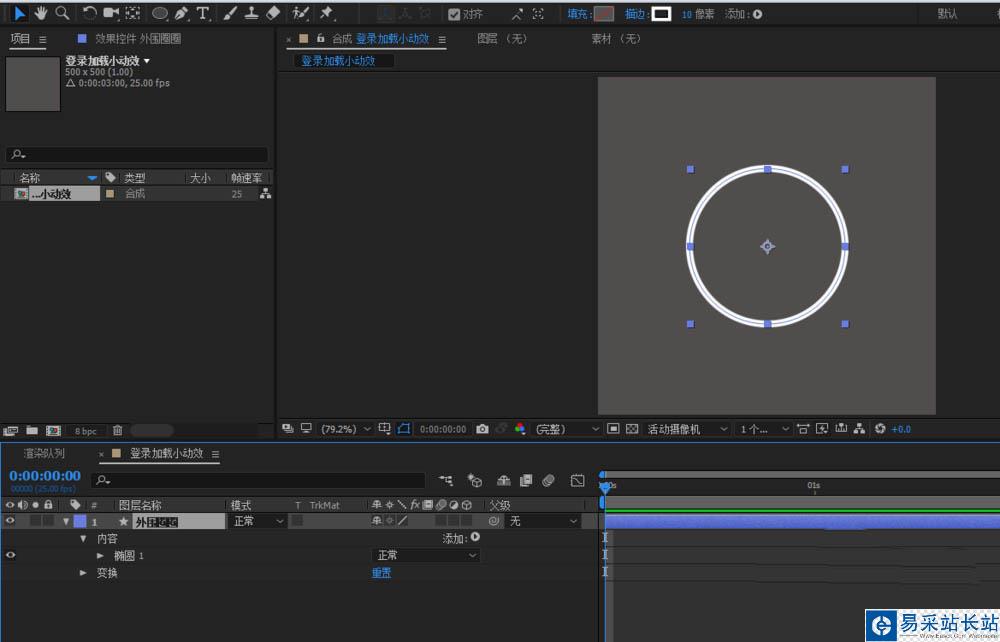Expand the 椭圆 1 group

(x=100, y=555)
